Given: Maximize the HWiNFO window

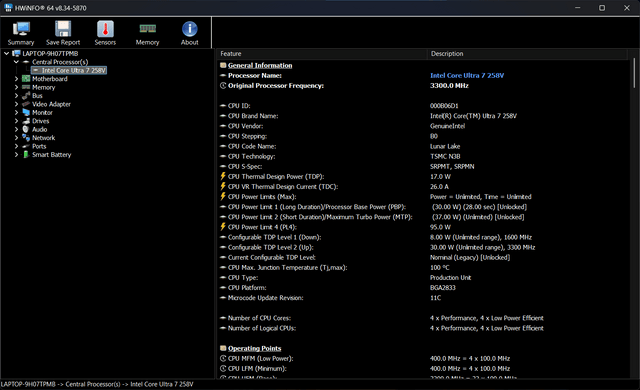Looking at the screenshot, I should (x=602, y=8).
